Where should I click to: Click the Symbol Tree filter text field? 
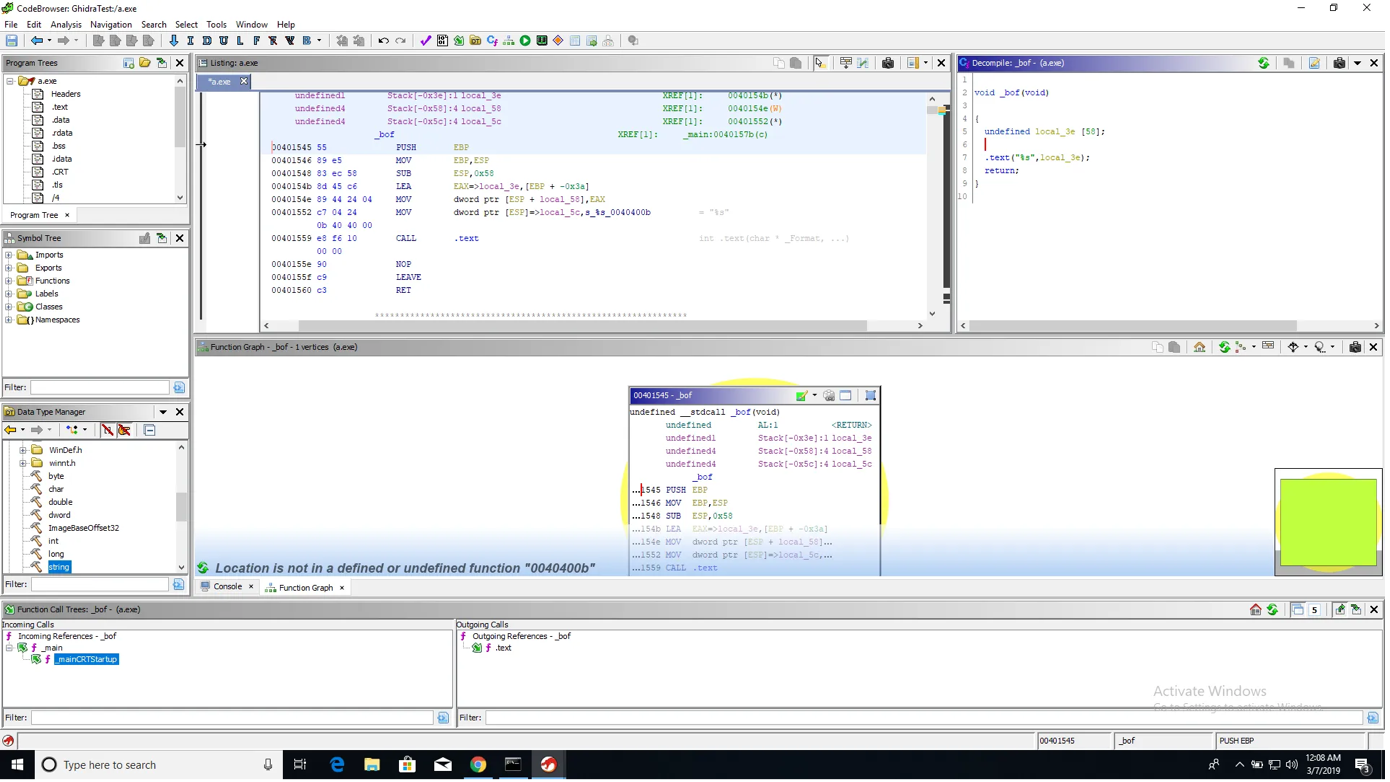pyautogui.click(x=100, y=387)
